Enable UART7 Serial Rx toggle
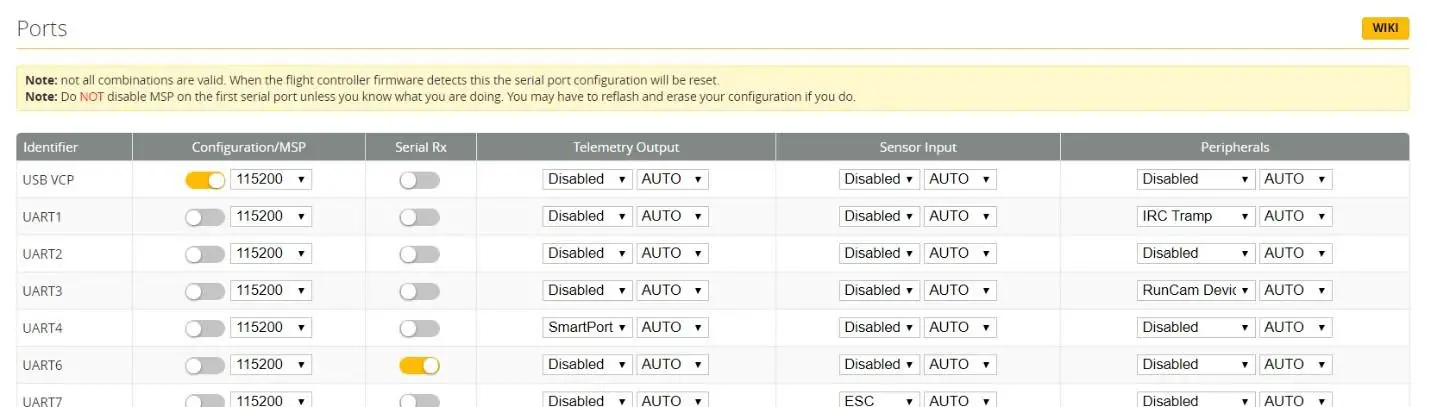 click(x=419, y=401)
